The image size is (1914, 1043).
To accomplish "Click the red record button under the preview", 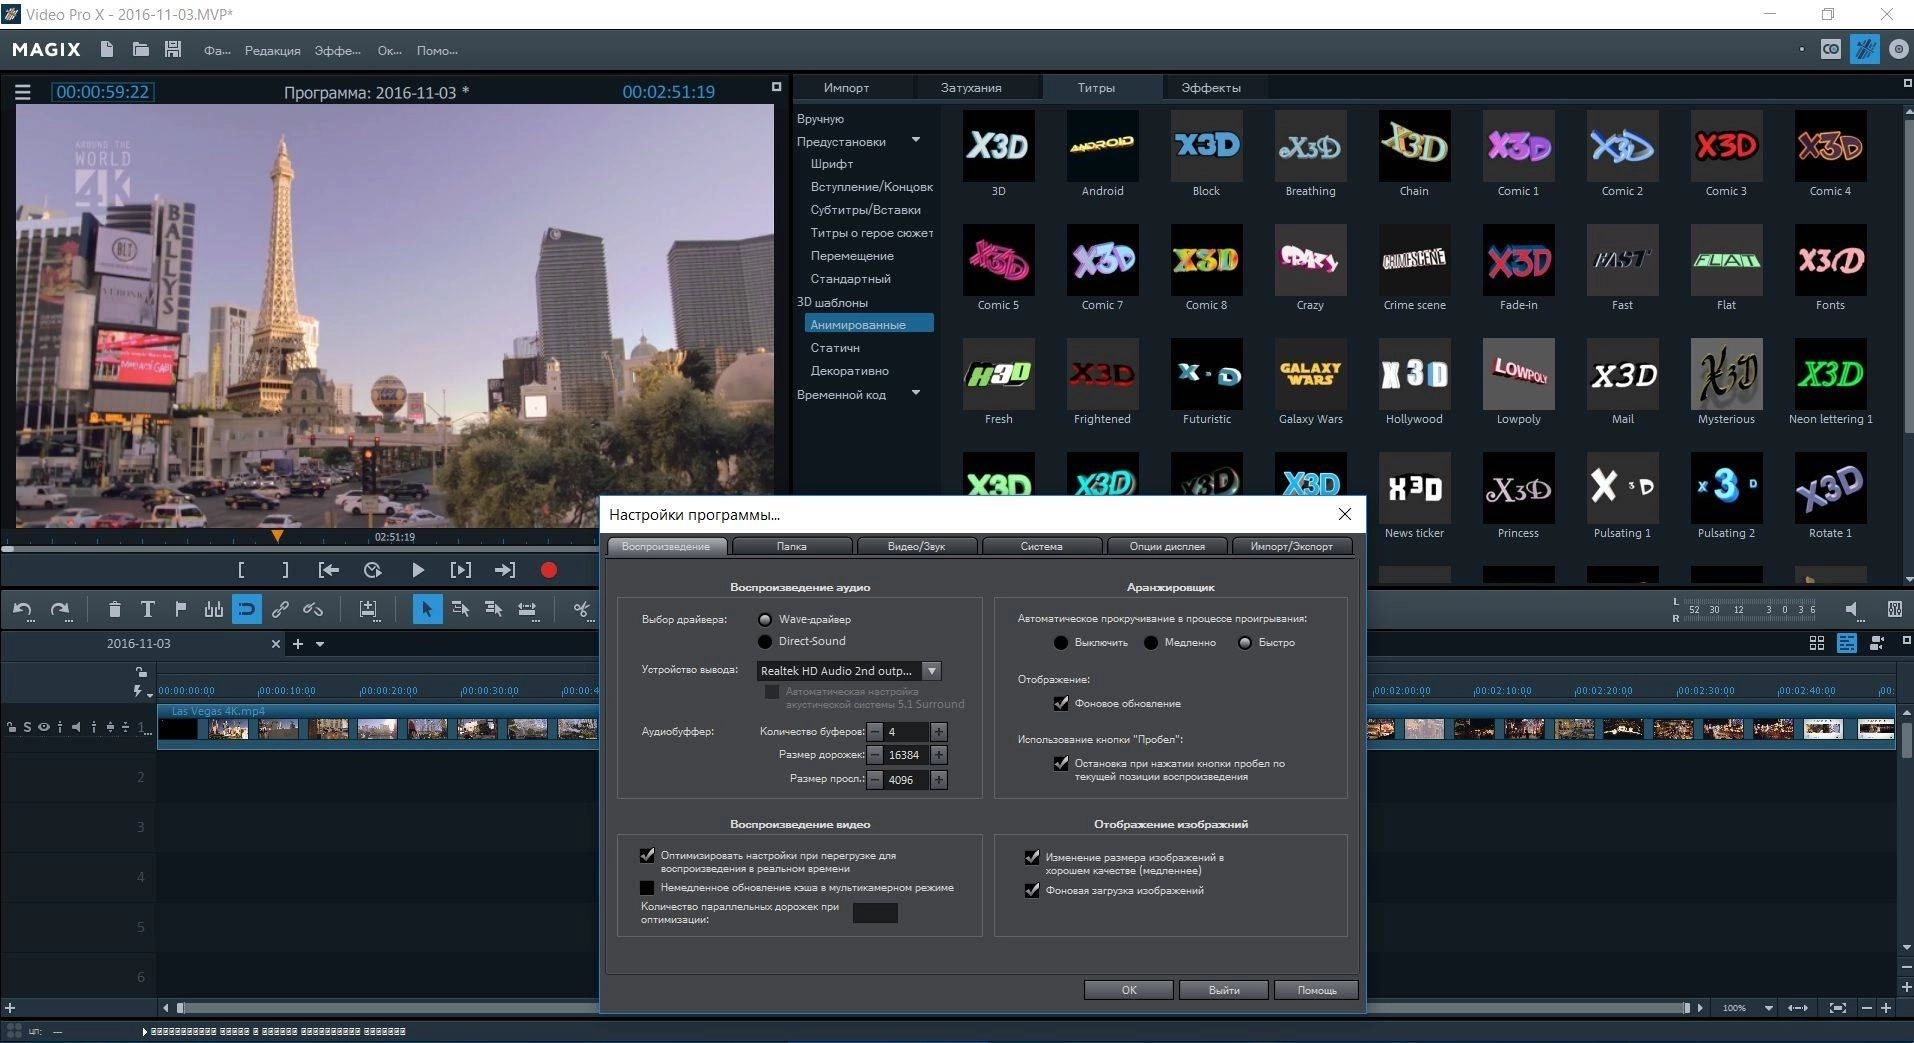I will [x=548, y=570].
